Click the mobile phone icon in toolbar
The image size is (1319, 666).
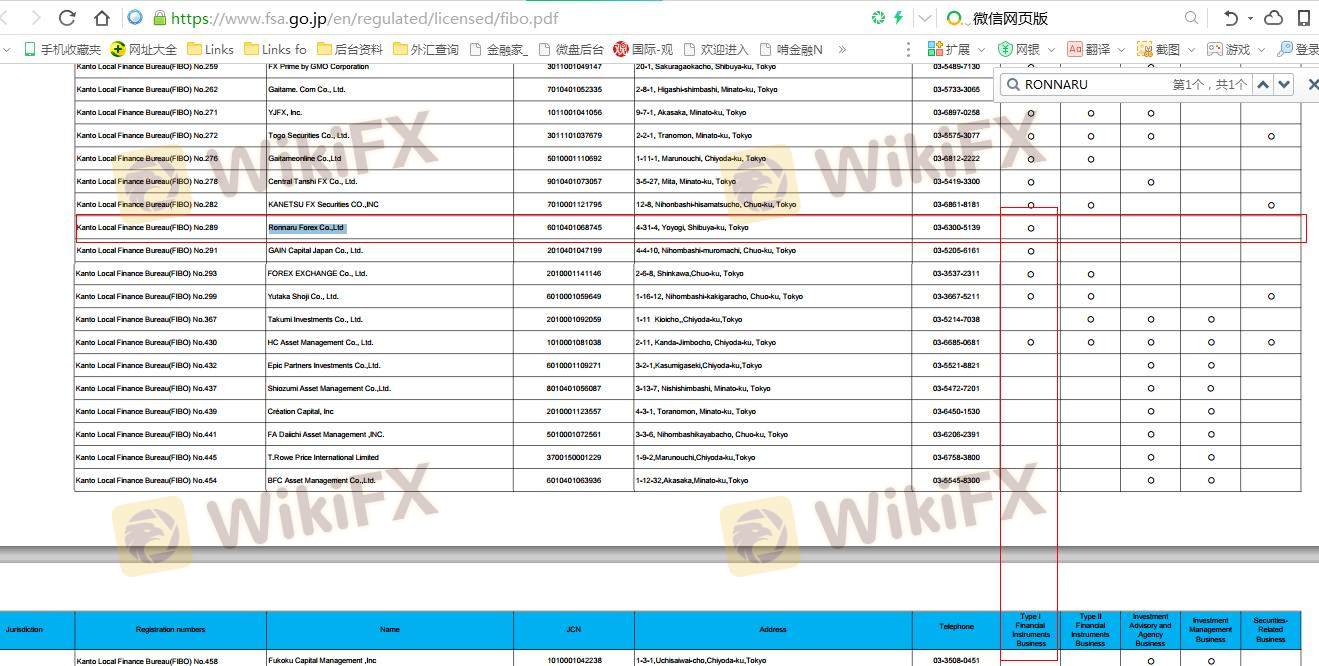[1304, 18]
